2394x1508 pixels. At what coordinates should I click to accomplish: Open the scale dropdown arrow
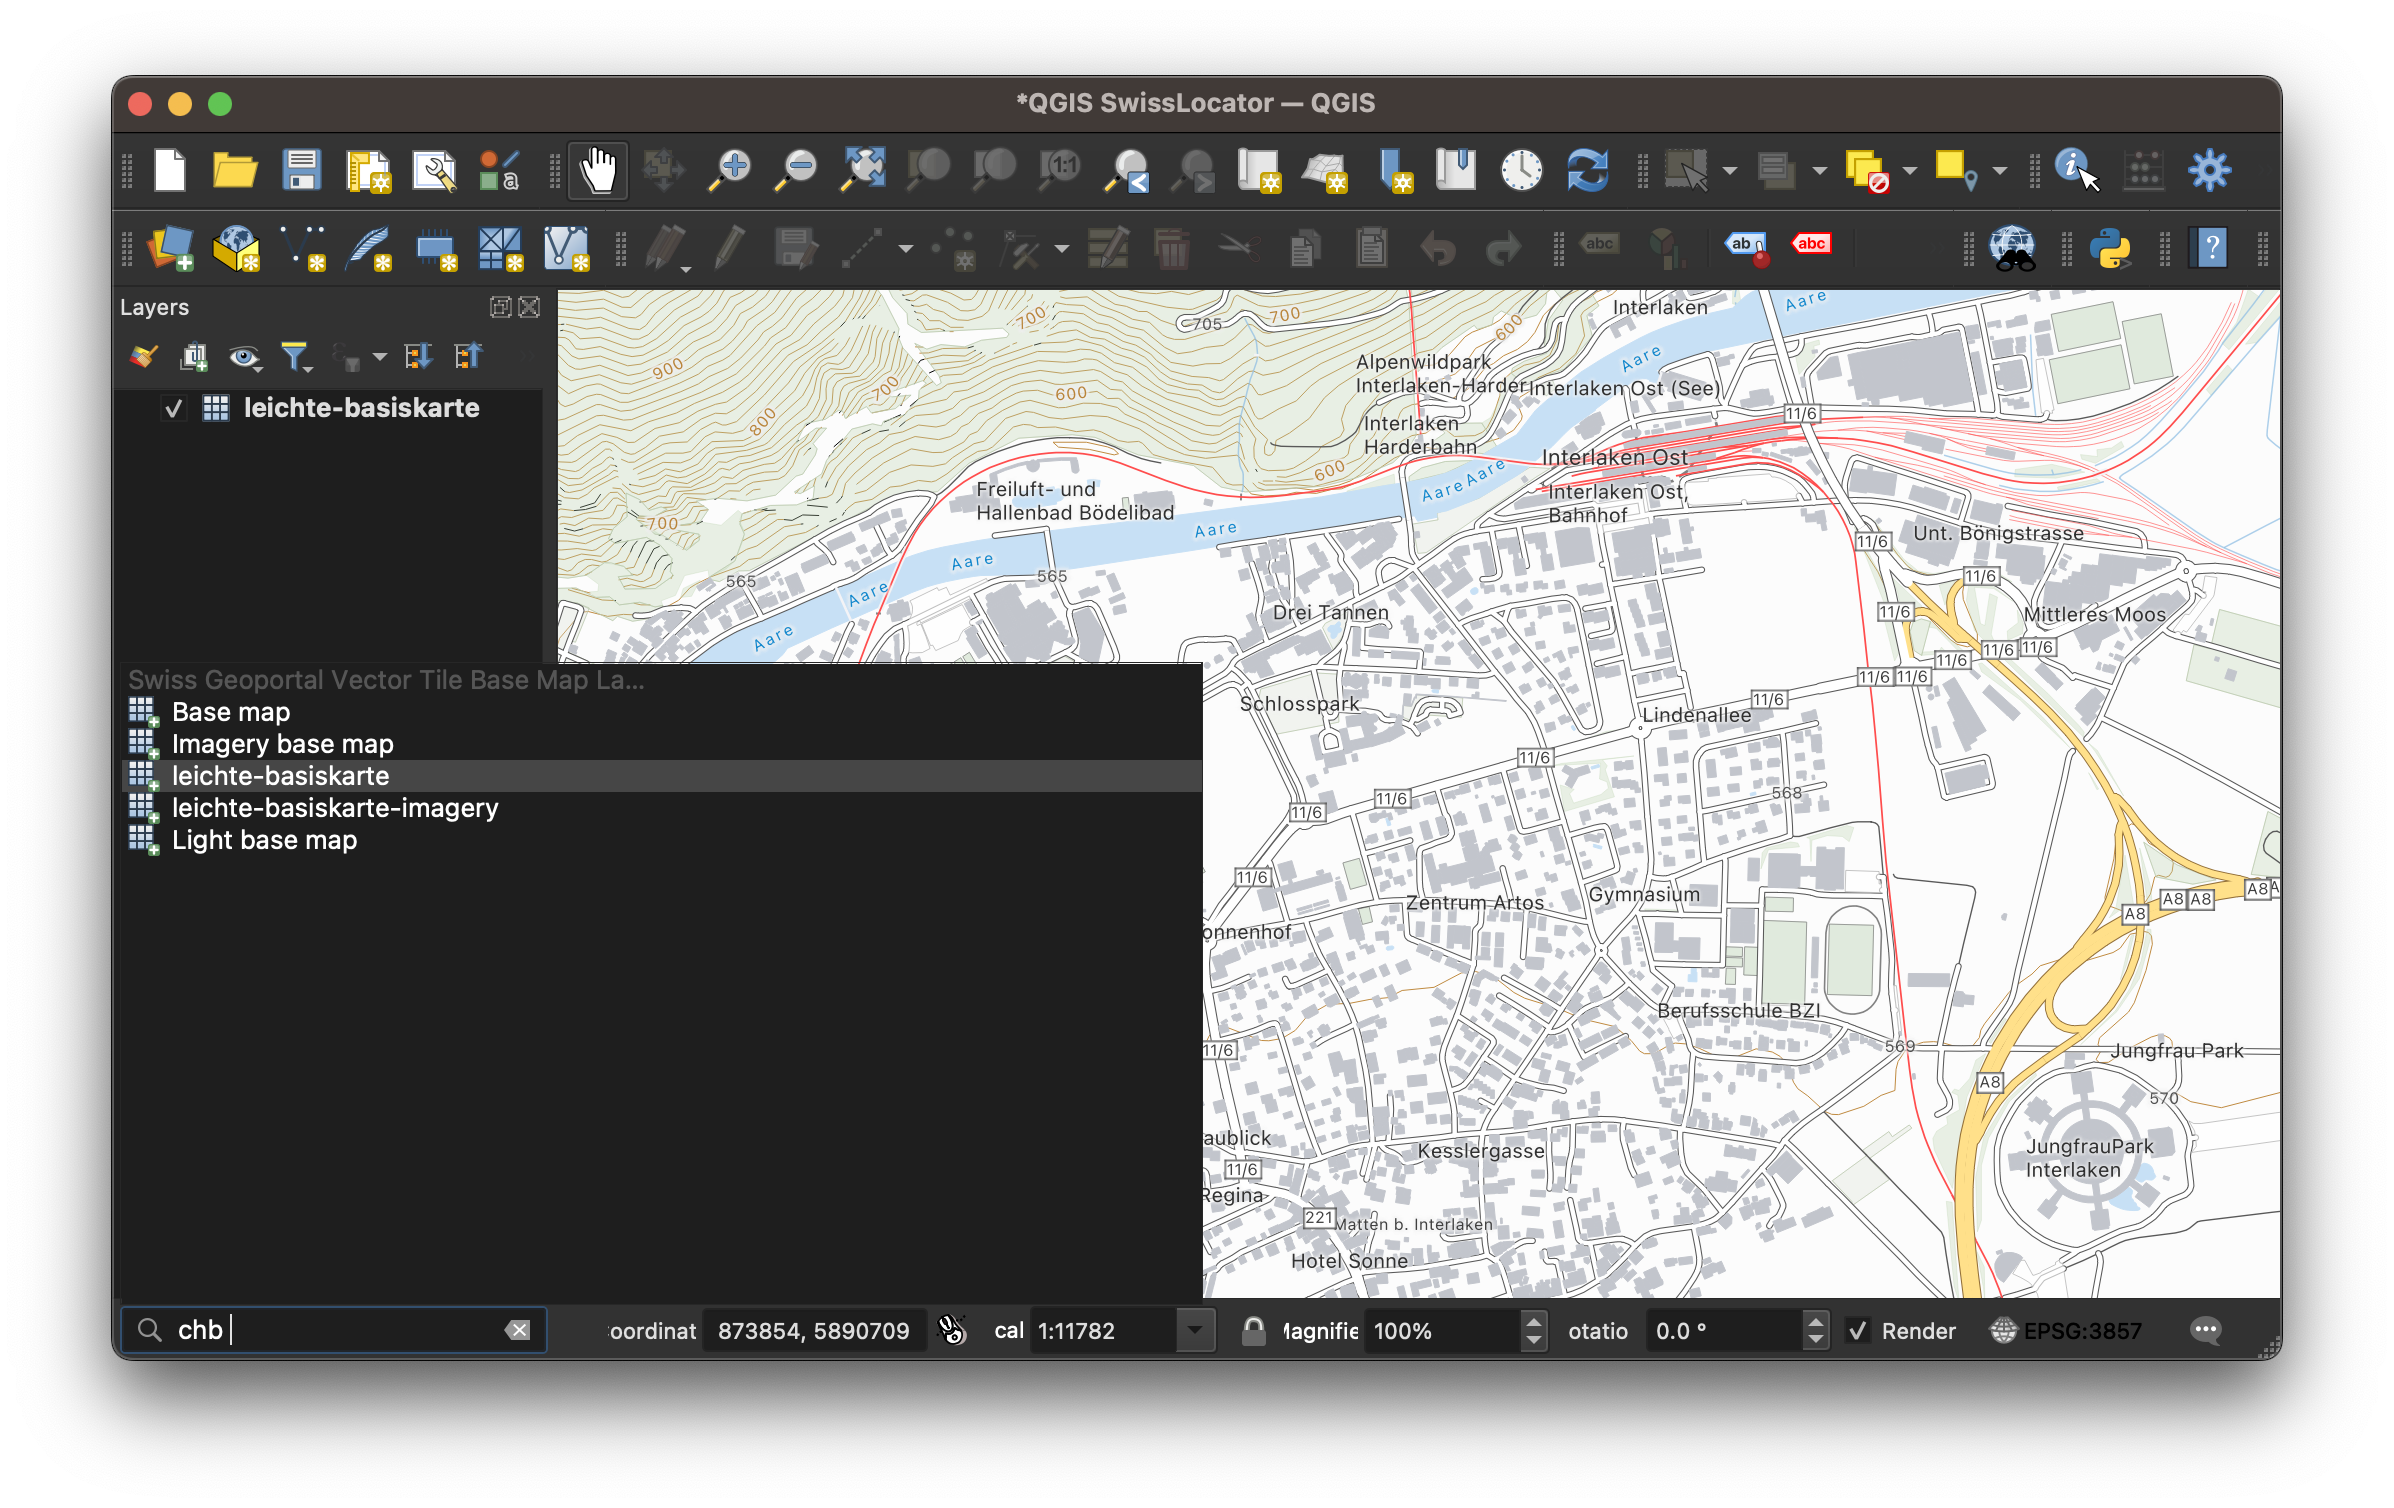[x=1195, y=1331]
